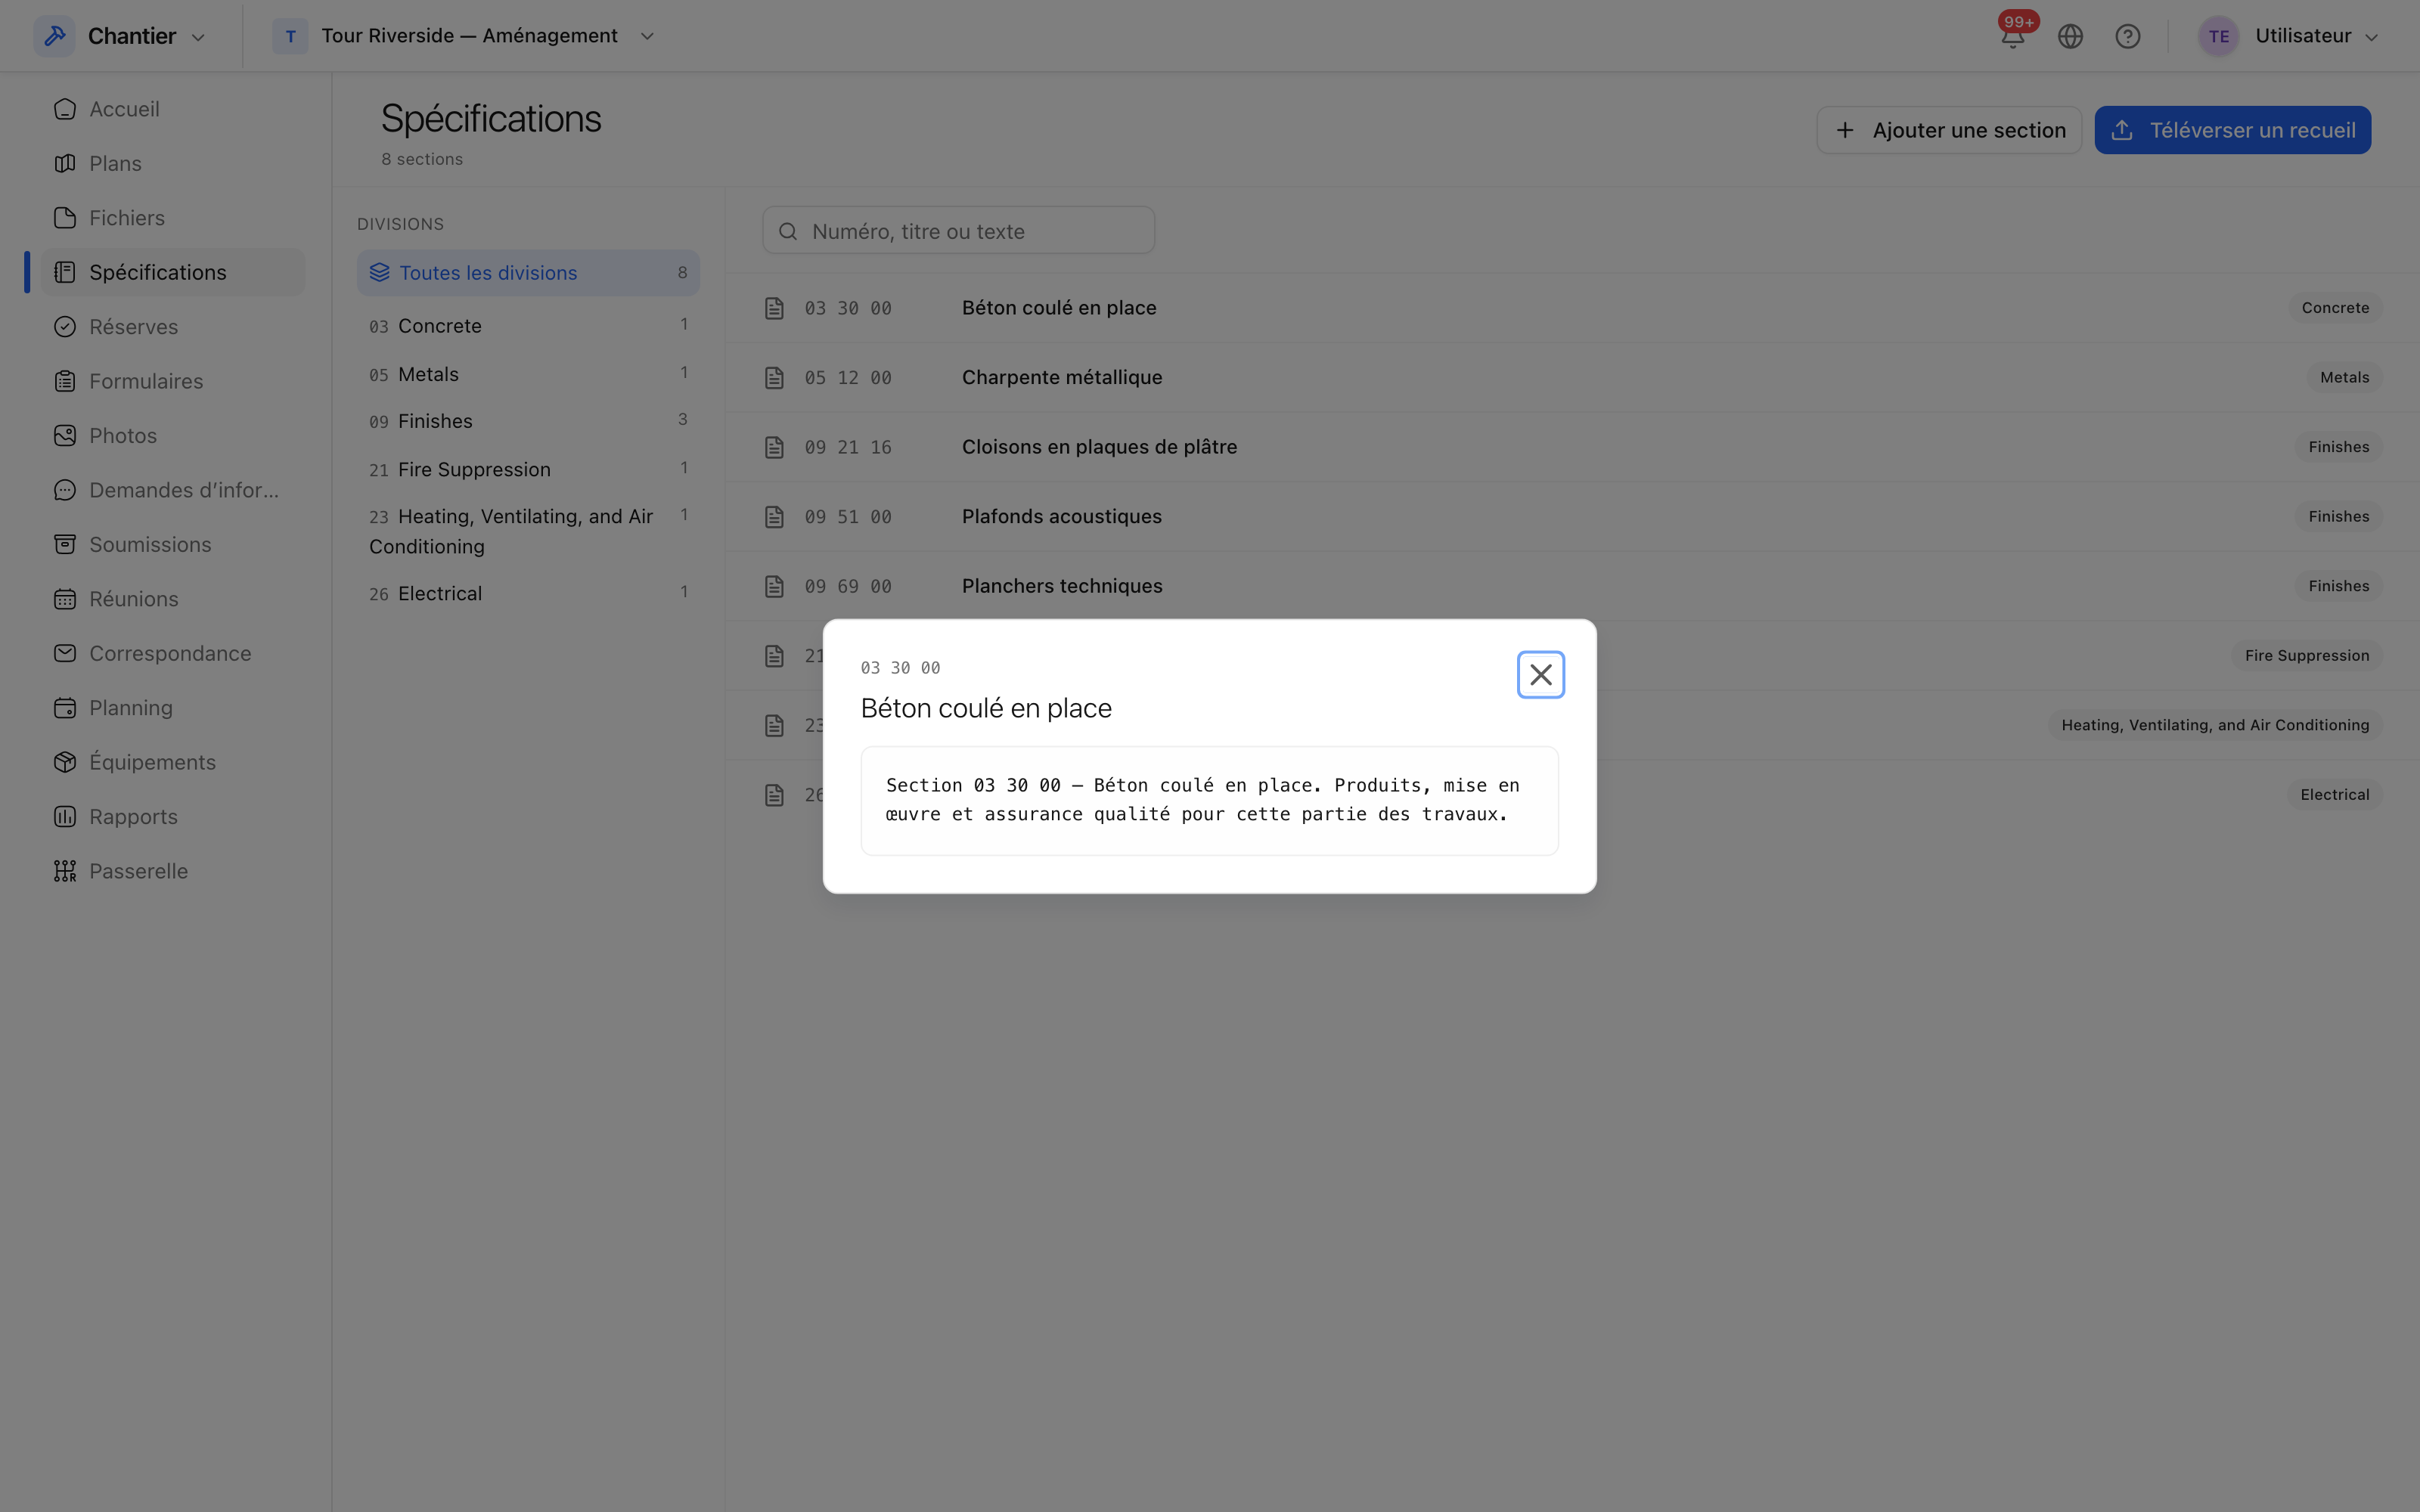Open Plafonds acoustiques row
Viewport: 2420px width, 1512px height.
[x=1572, y=516]
